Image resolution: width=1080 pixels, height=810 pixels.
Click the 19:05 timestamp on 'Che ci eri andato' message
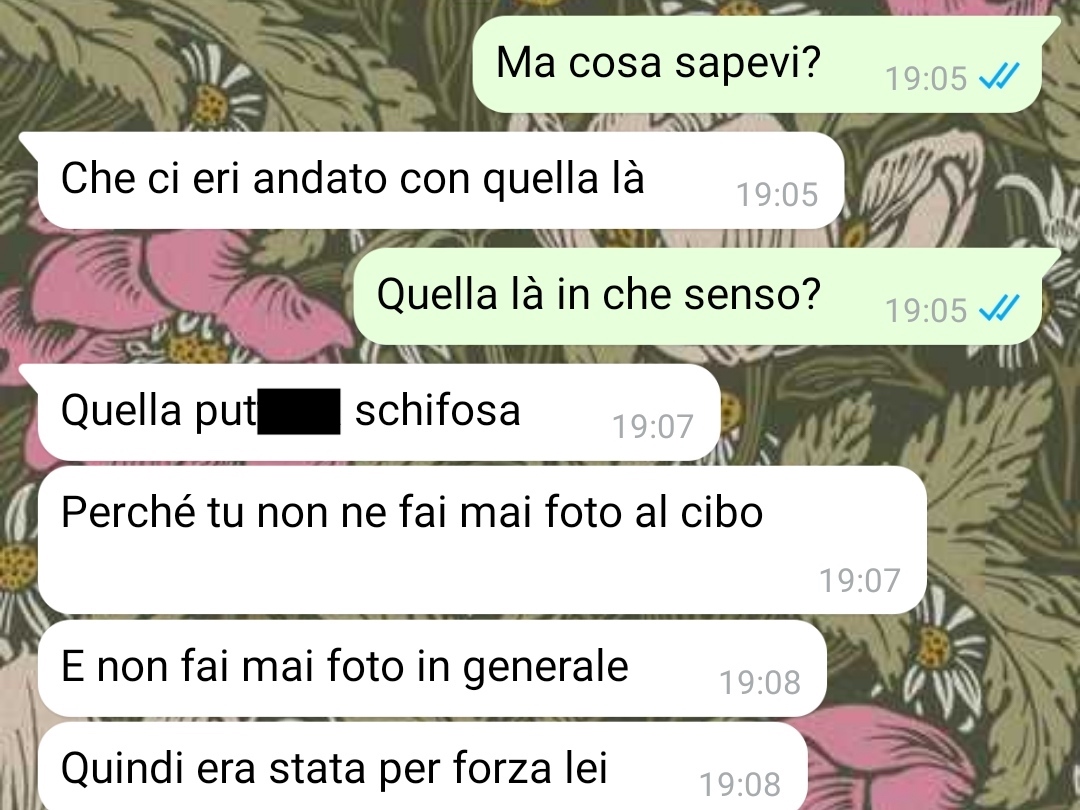click(777, 195)
